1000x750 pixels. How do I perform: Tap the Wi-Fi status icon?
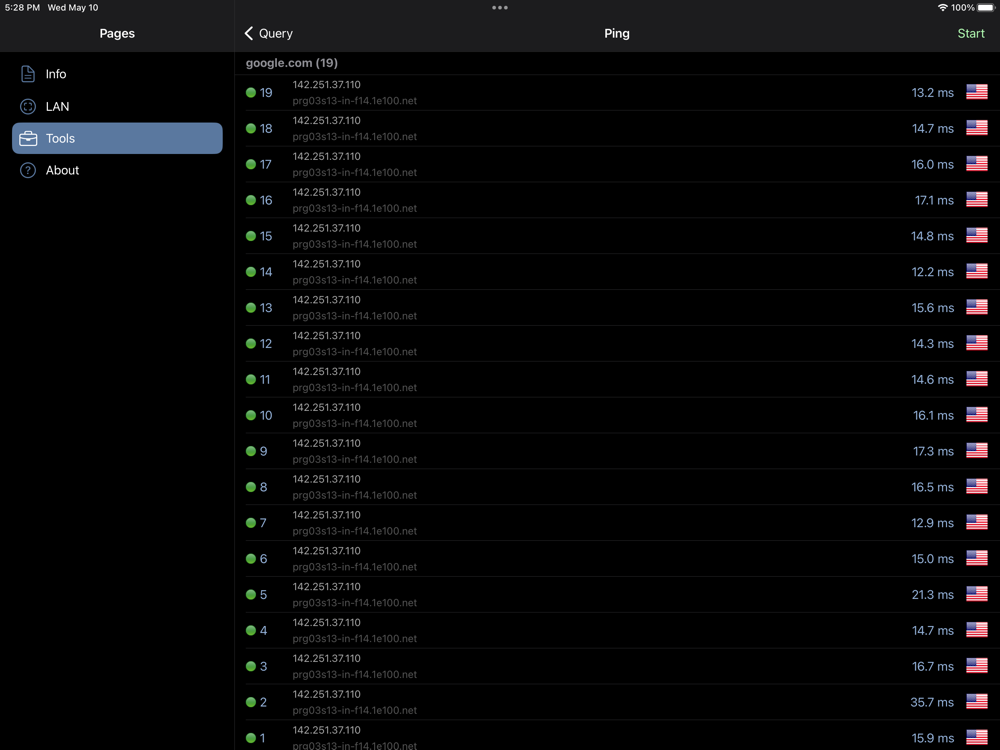pyautogui.click(x=942, y=8)
